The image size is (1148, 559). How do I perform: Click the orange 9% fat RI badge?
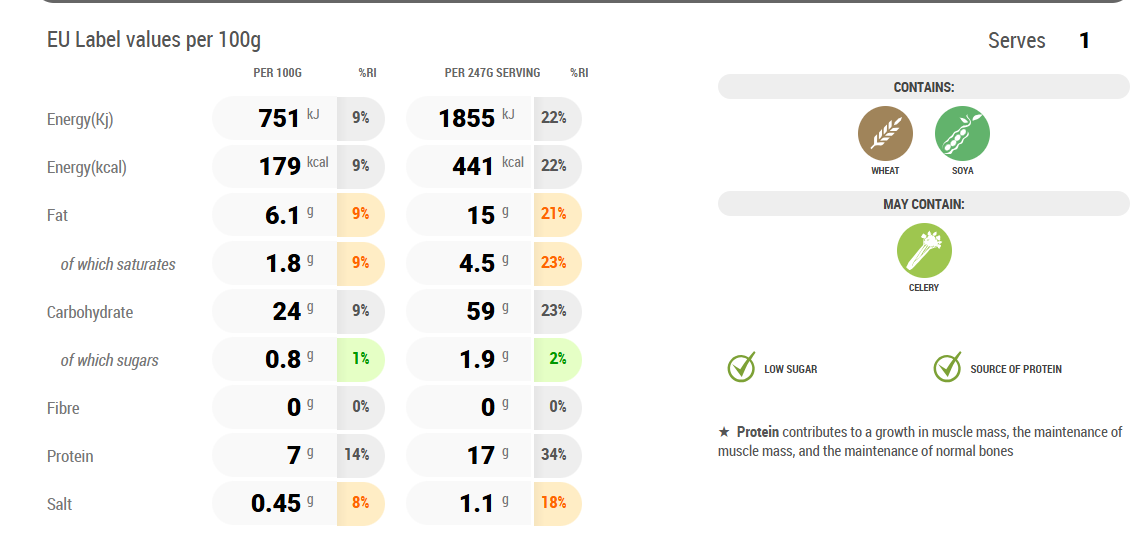point(360,213)
